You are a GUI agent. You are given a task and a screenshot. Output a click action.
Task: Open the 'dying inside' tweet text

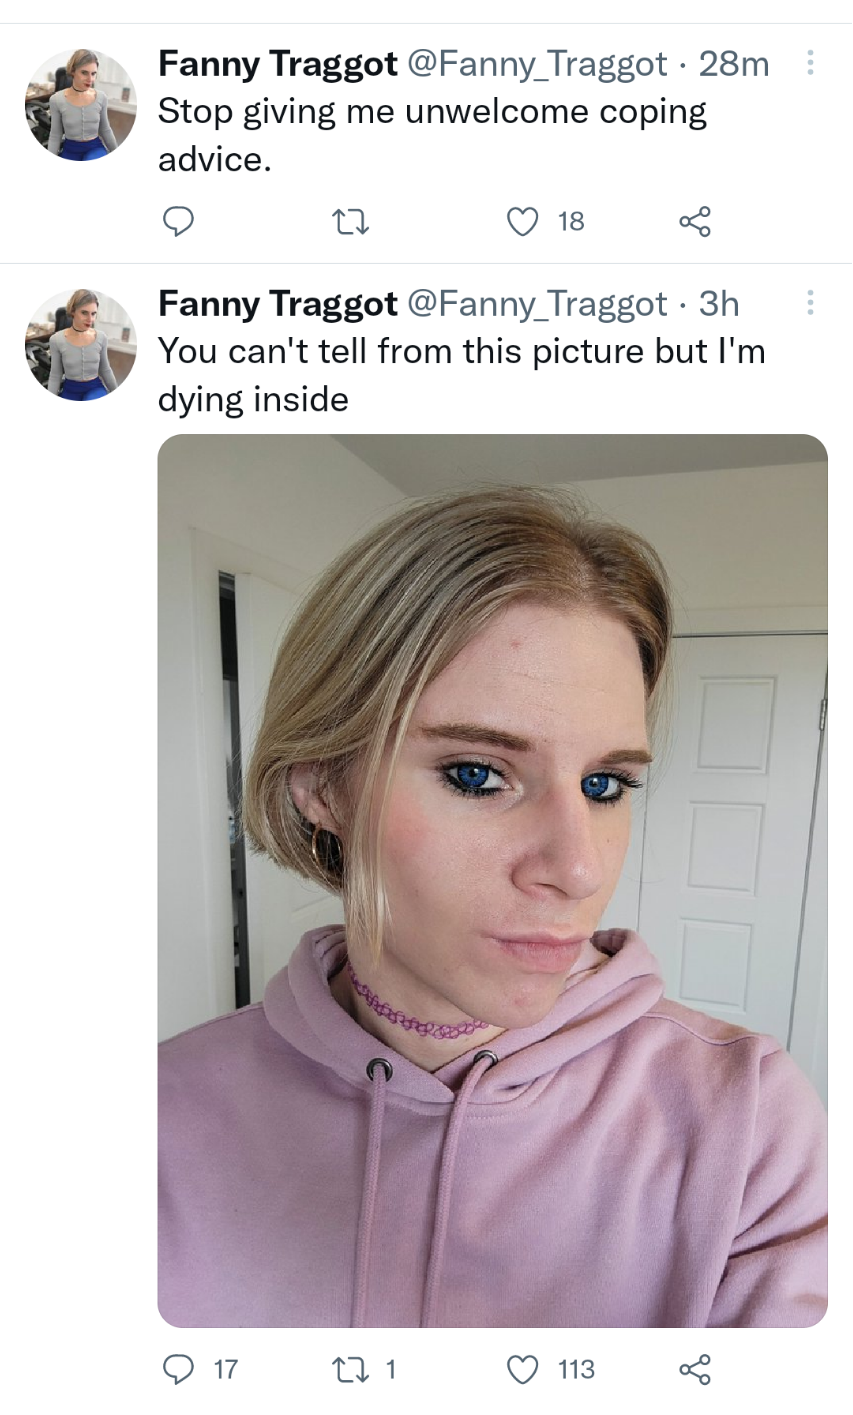click(461, 375)
